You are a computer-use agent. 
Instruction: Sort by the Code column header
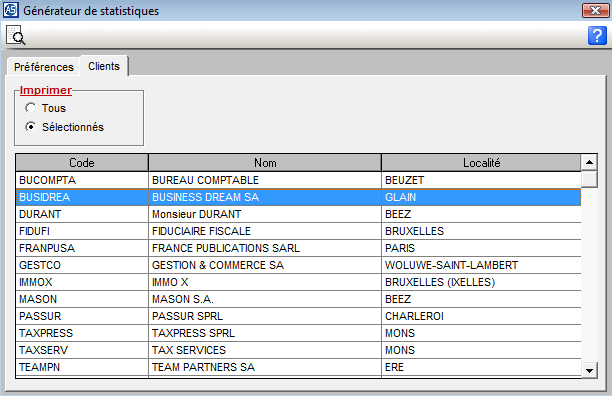[82, 163]
